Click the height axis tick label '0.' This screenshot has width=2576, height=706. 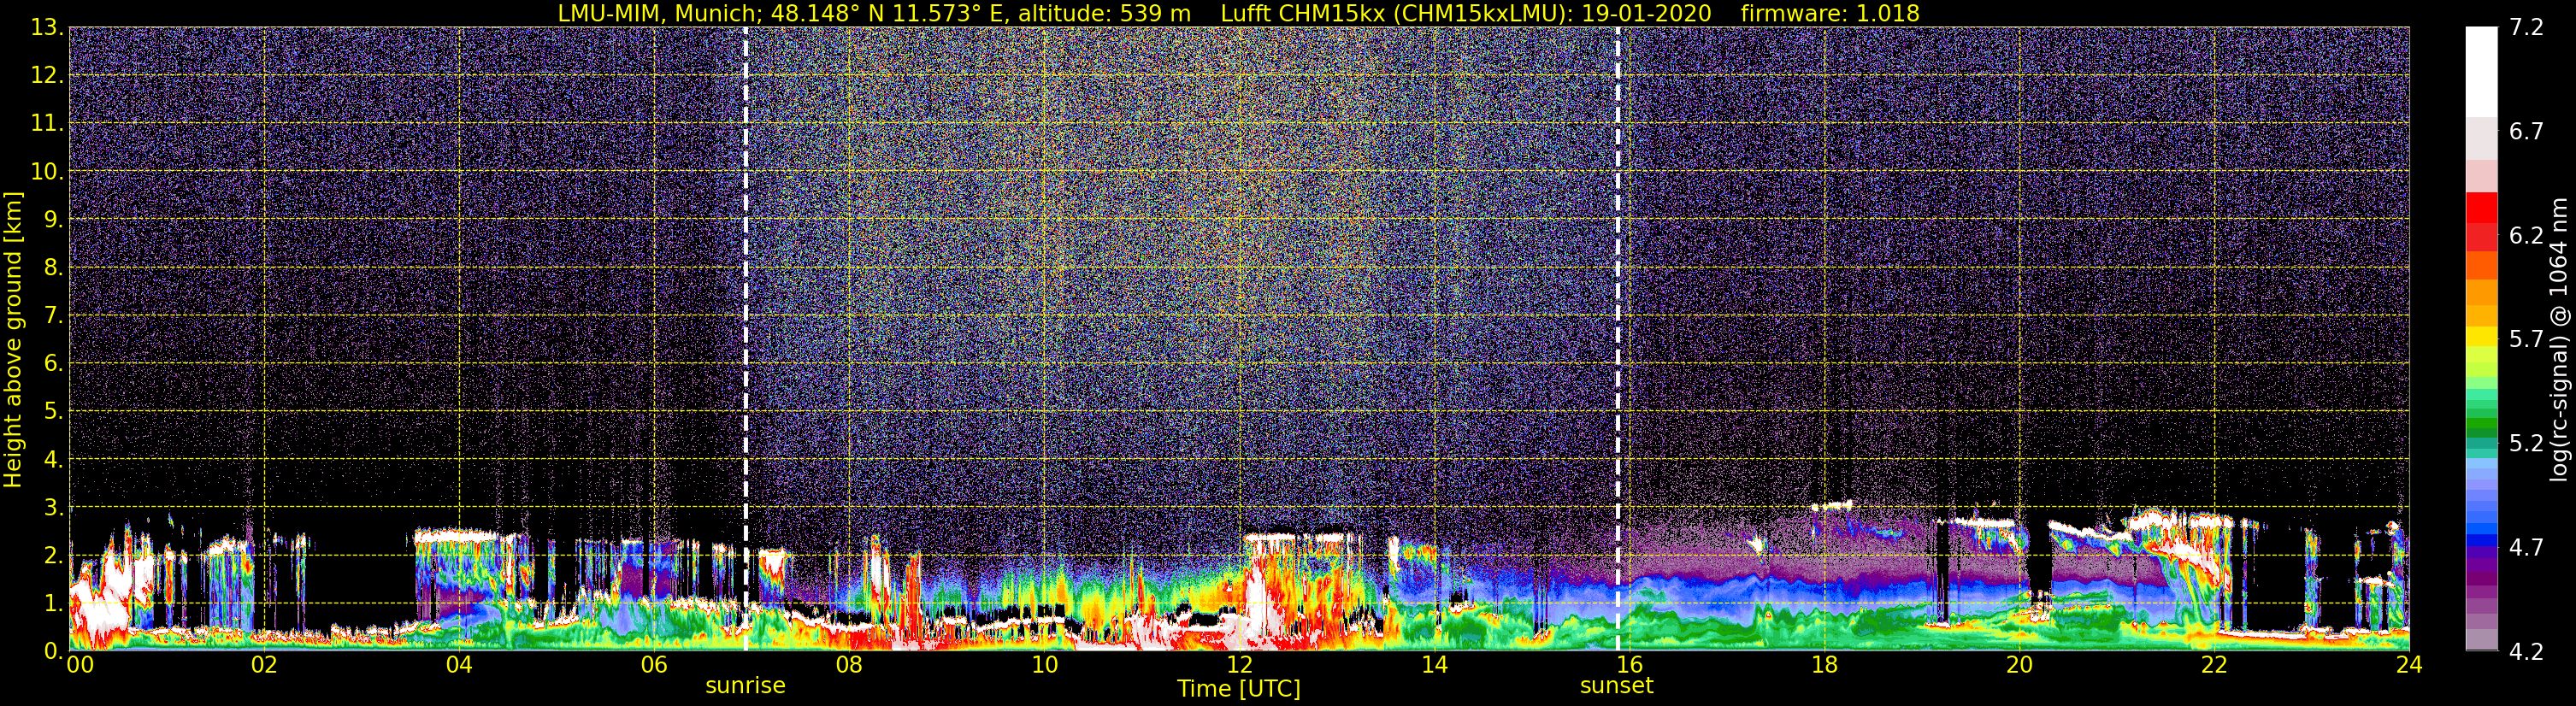[53, 651]
